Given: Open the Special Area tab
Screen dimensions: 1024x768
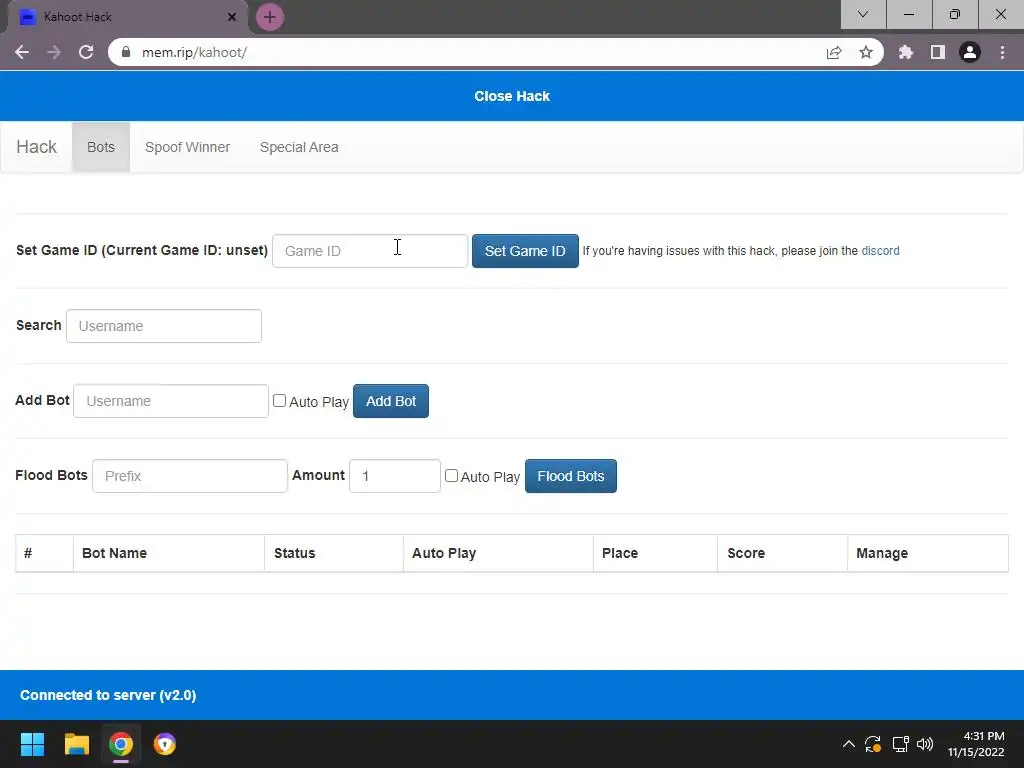Looking at the screenshot, I should (x=299, y=147).
